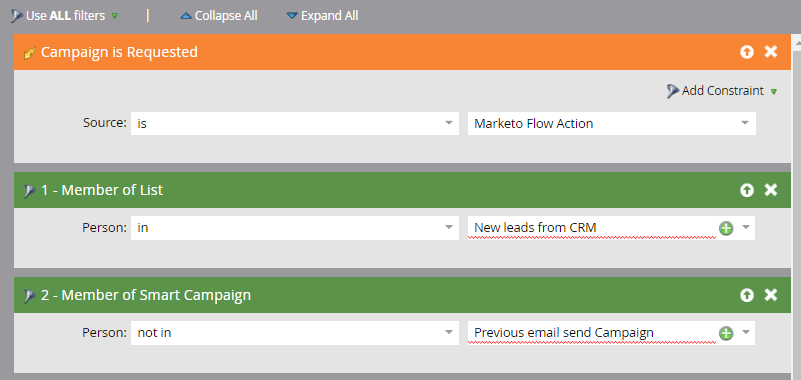This screenshot has height=380, width=801.
Task: Add another smart campaign with plus icon
Action: click(x=726, y=334)
